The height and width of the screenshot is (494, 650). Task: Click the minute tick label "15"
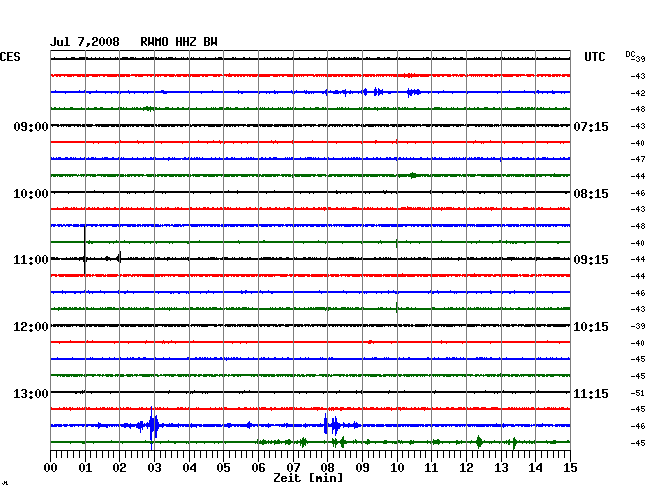(570, 467)
